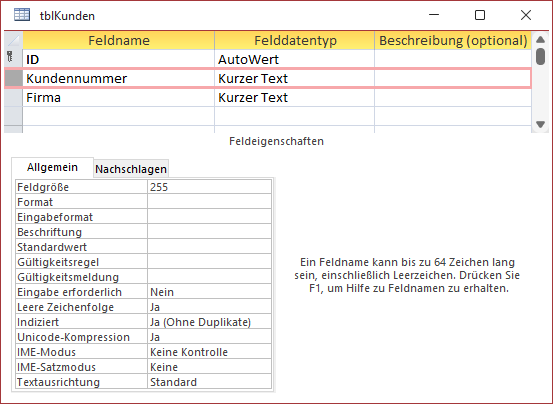
Task: Click the Format property field
Action: point(209,202)
